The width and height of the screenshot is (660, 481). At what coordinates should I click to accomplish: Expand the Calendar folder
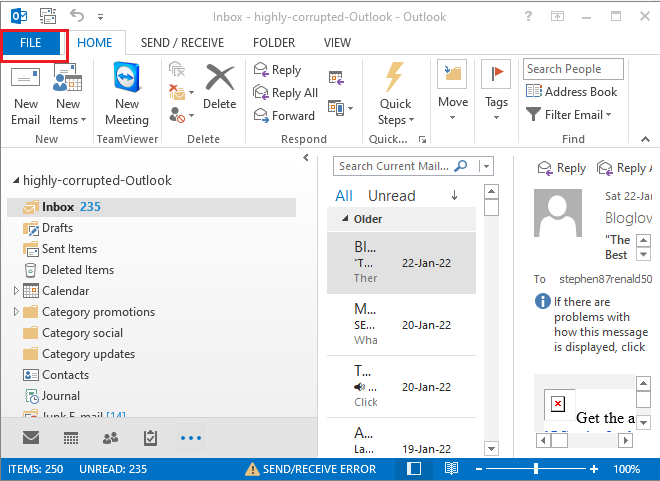pyautogui.click(x=16, y=291)
